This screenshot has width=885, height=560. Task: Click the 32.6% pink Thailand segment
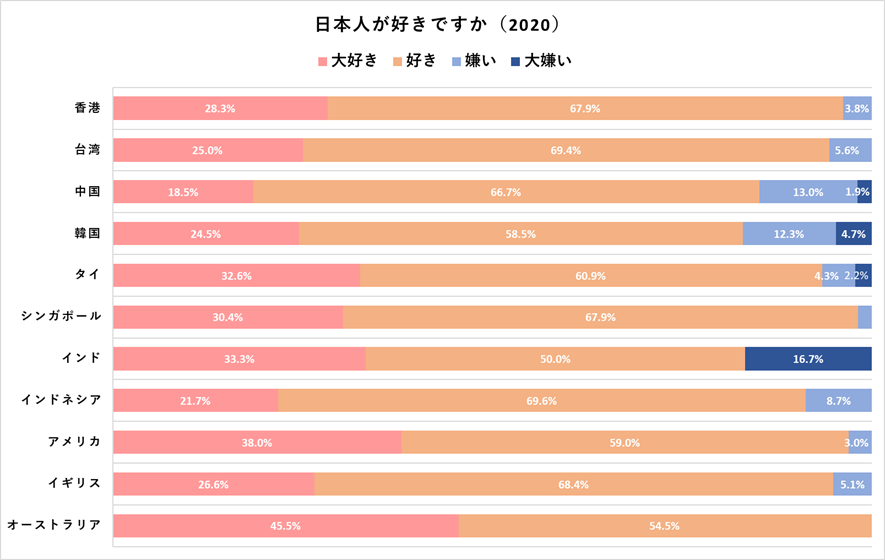236,276
